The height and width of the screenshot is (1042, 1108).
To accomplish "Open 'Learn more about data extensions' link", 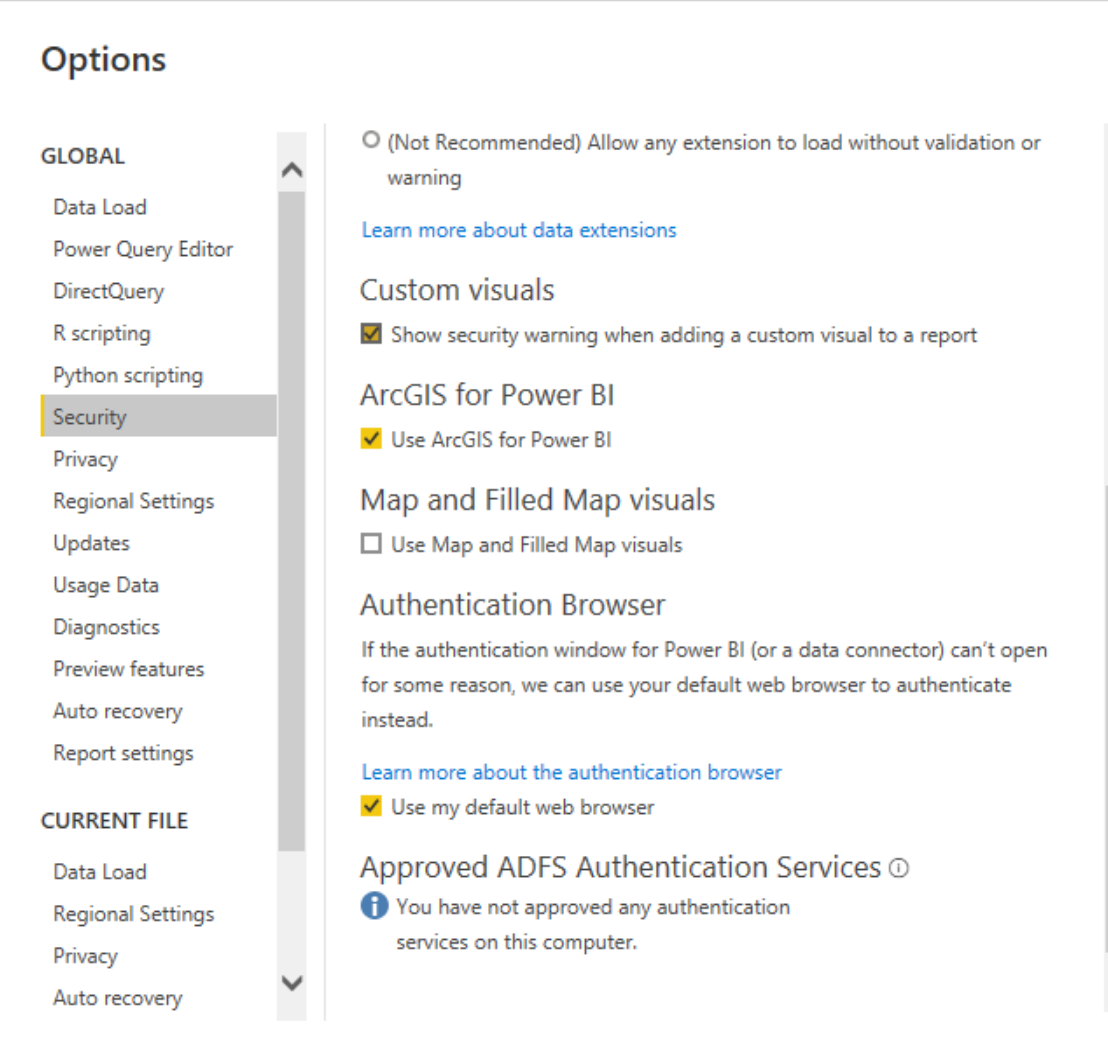I will point(519,230).
